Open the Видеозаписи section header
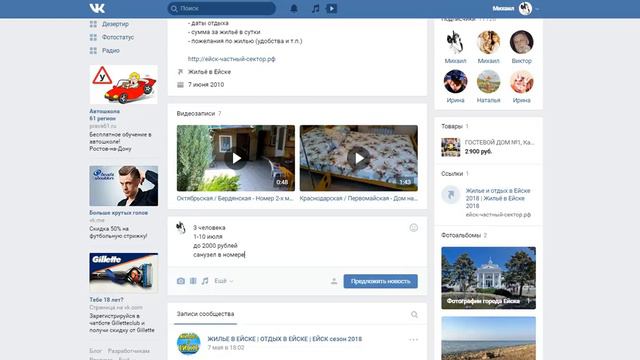Screen dimensions: 640x360 (199, 113)
